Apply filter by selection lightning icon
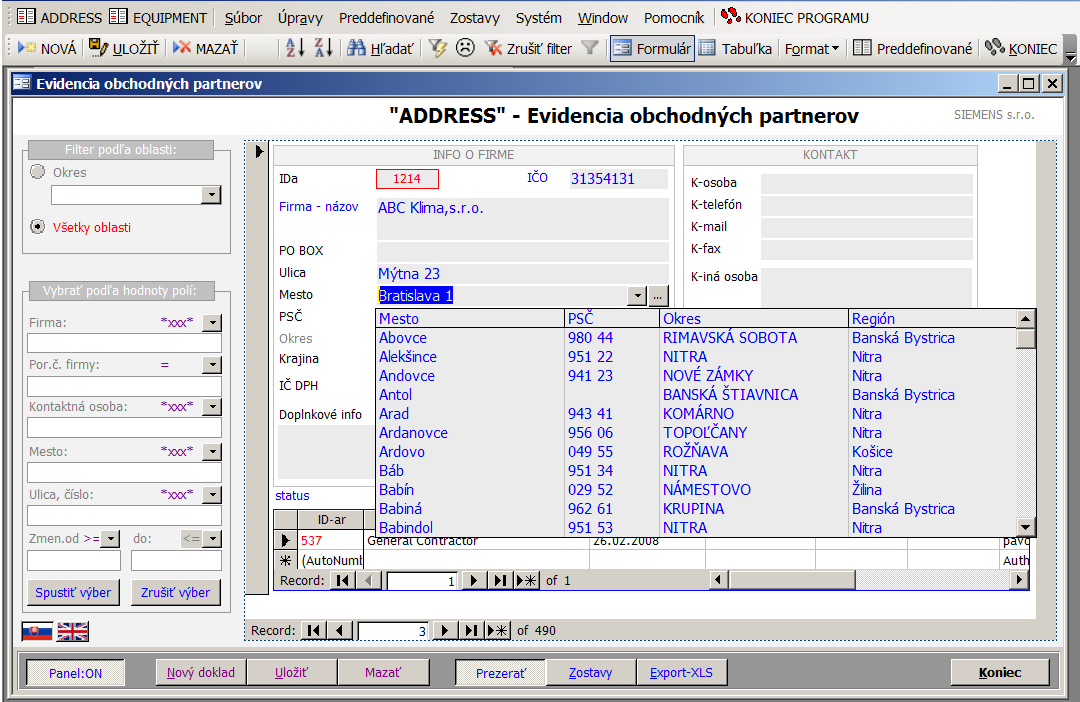Viewport: 1080px width, 702px height. pyautogui.click(x=437, y=48)
